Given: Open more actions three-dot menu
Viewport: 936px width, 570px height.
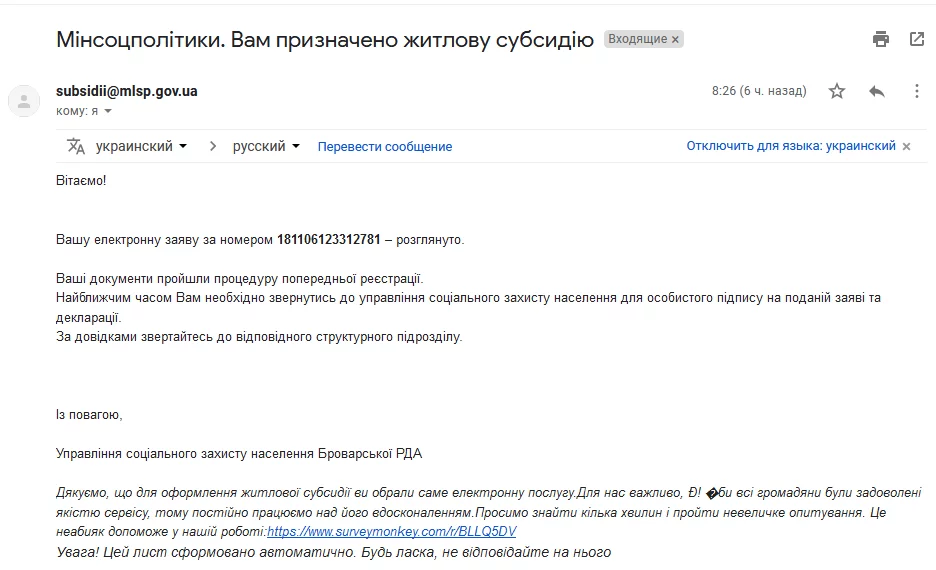Looking at the screenshot, I should pos(917,91).
